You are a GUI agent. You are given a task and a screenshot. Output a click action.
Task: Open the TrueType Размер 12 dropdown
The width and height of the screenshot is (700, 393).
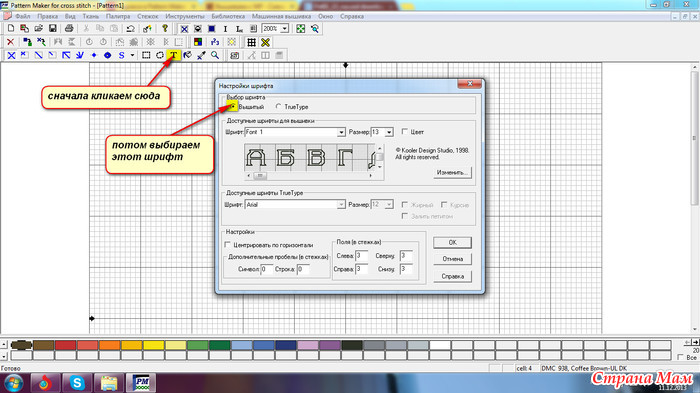point(389,205)
